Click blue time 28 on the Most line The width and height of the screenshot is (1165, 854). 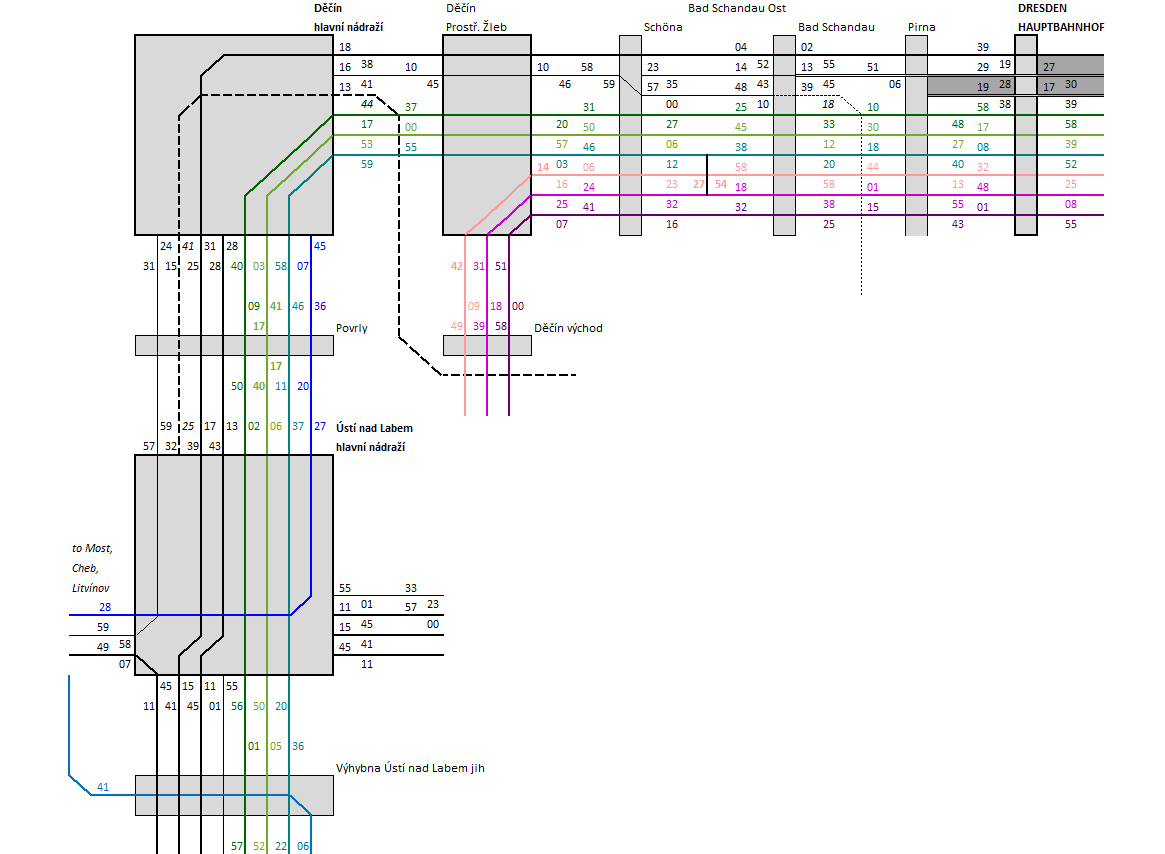[x=105, y=607]
